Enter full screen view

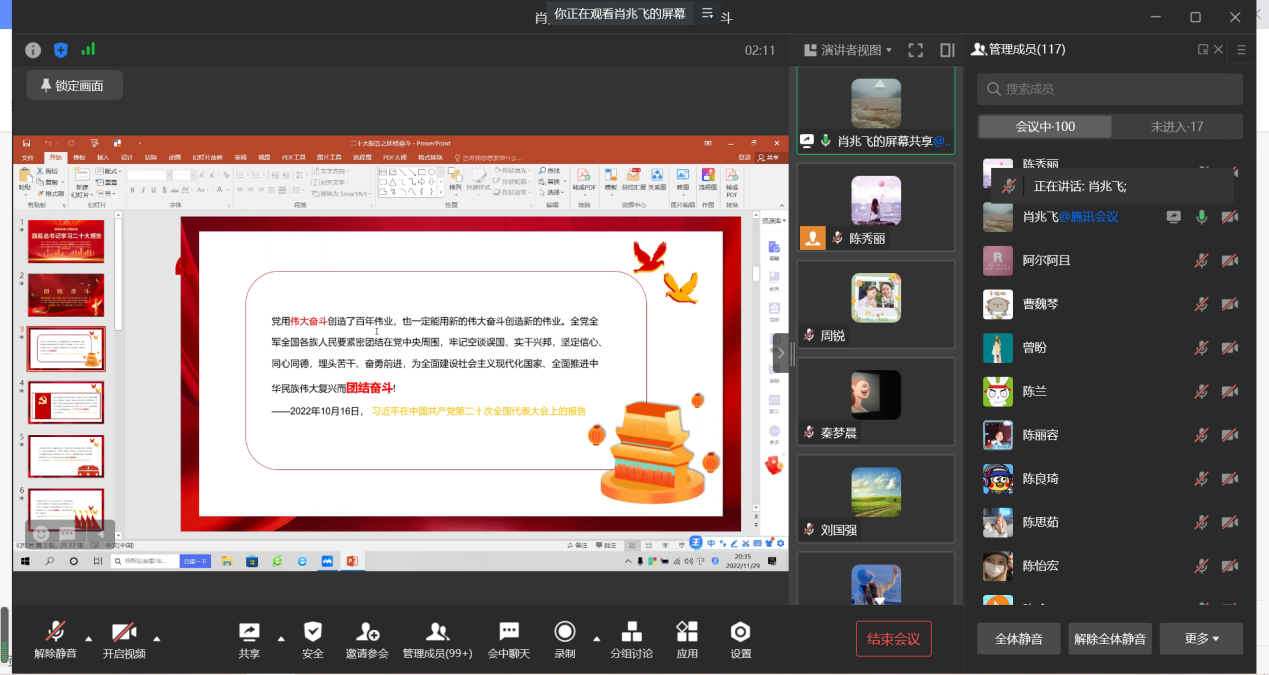coord(915,50)
